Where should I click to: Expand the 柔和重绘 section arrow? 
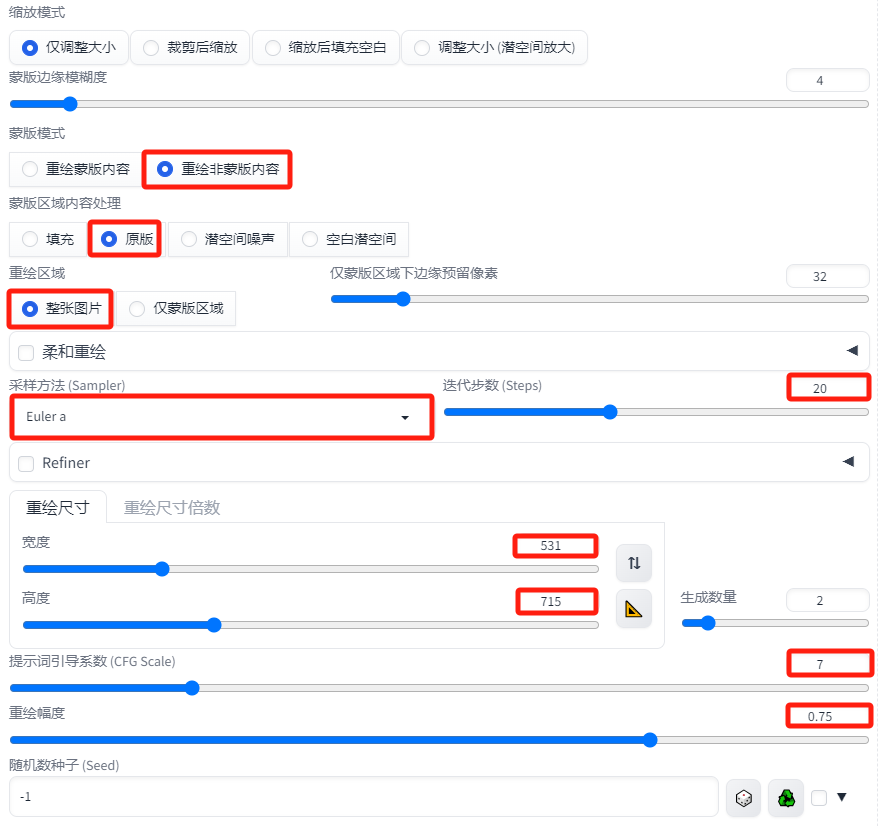(x=852, y=351)
